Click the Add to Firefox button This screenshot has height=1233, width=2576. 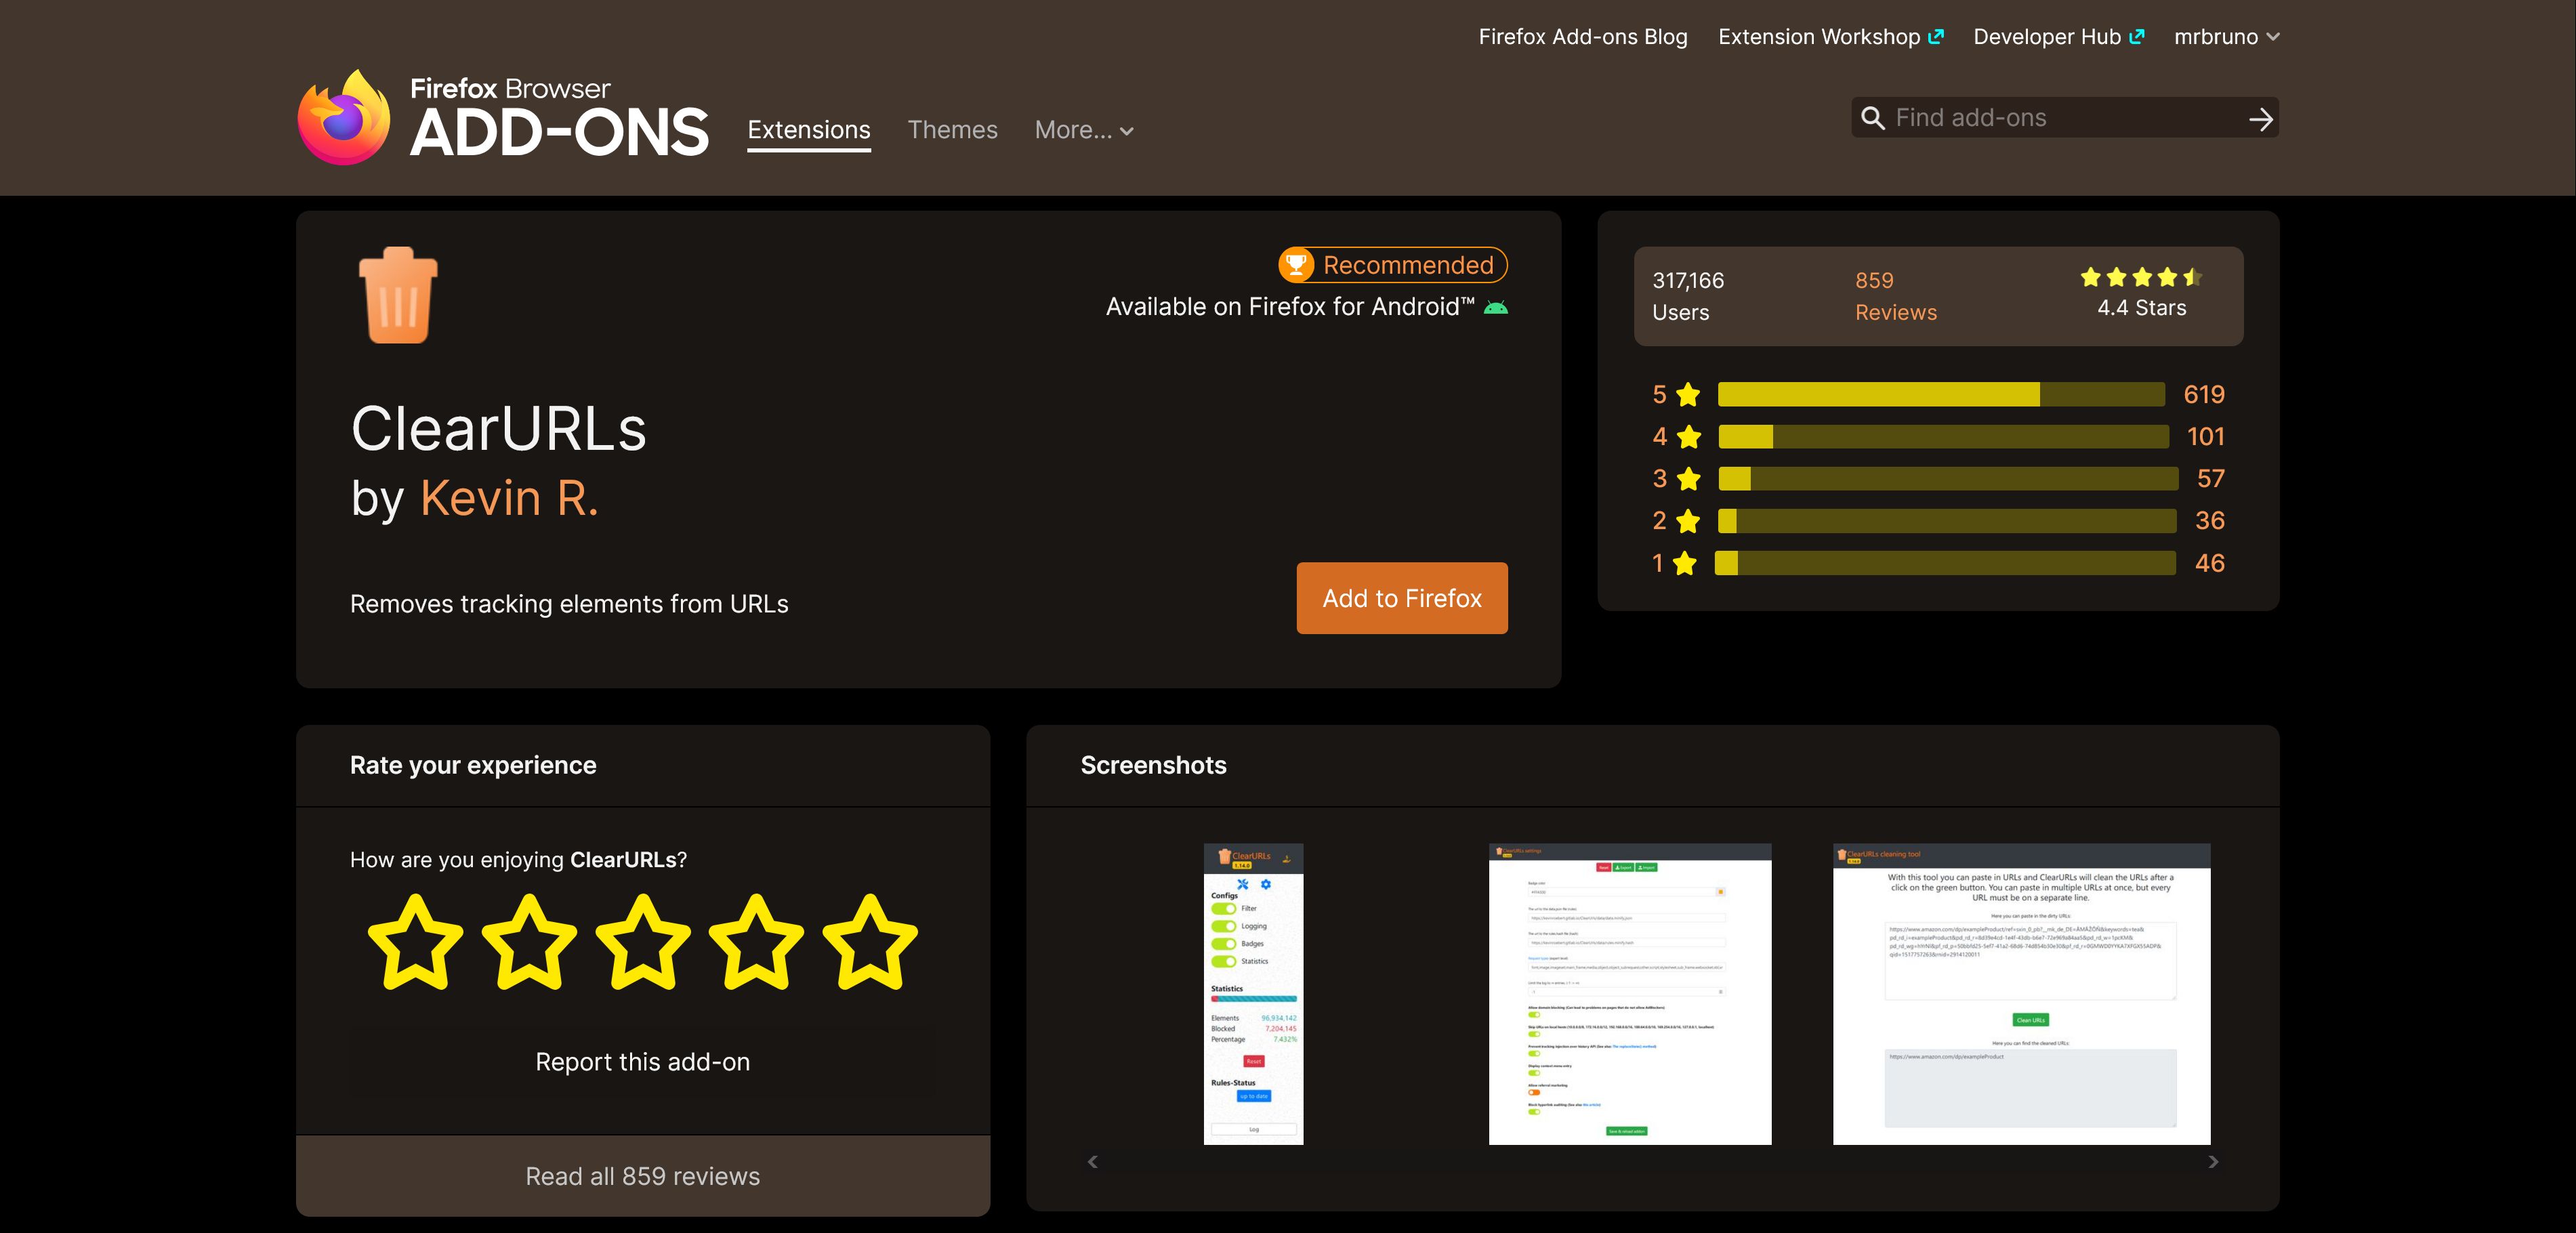1402,598
